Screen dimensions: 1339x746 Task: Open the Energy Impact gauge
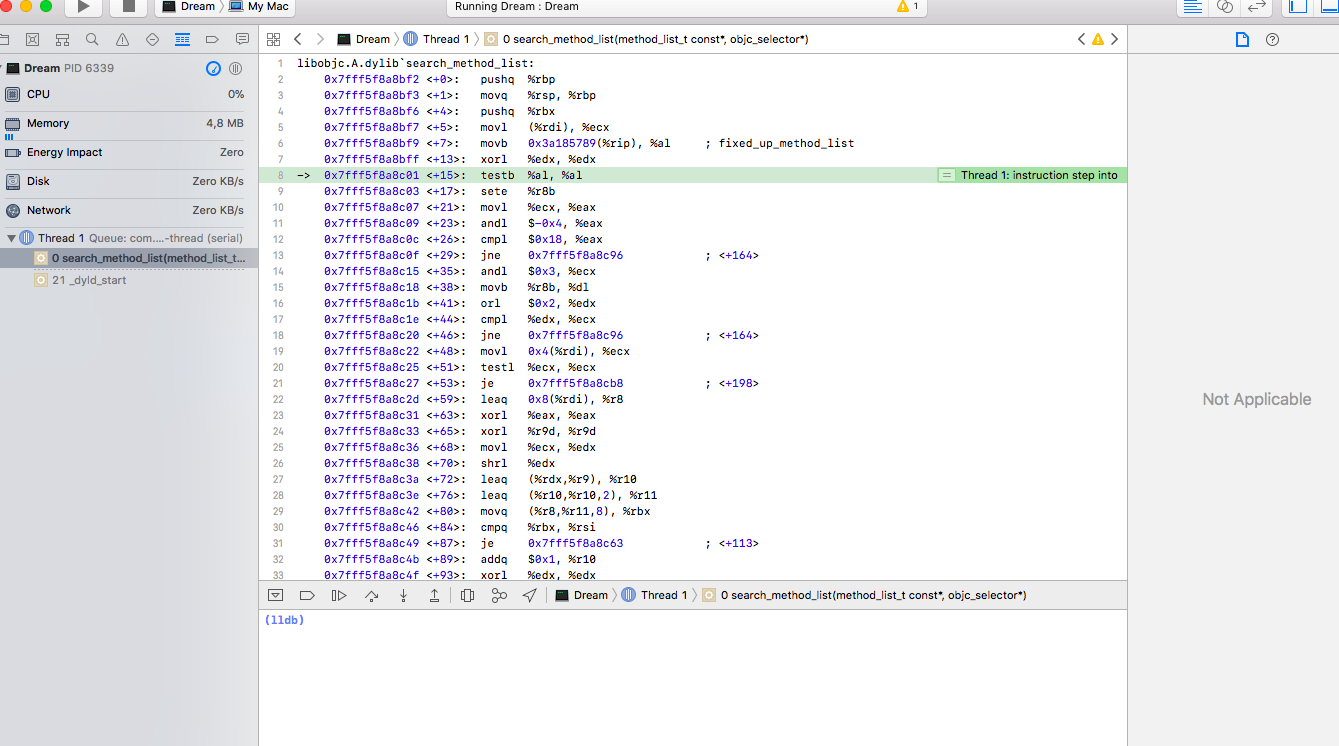click(x=129, y=152)
